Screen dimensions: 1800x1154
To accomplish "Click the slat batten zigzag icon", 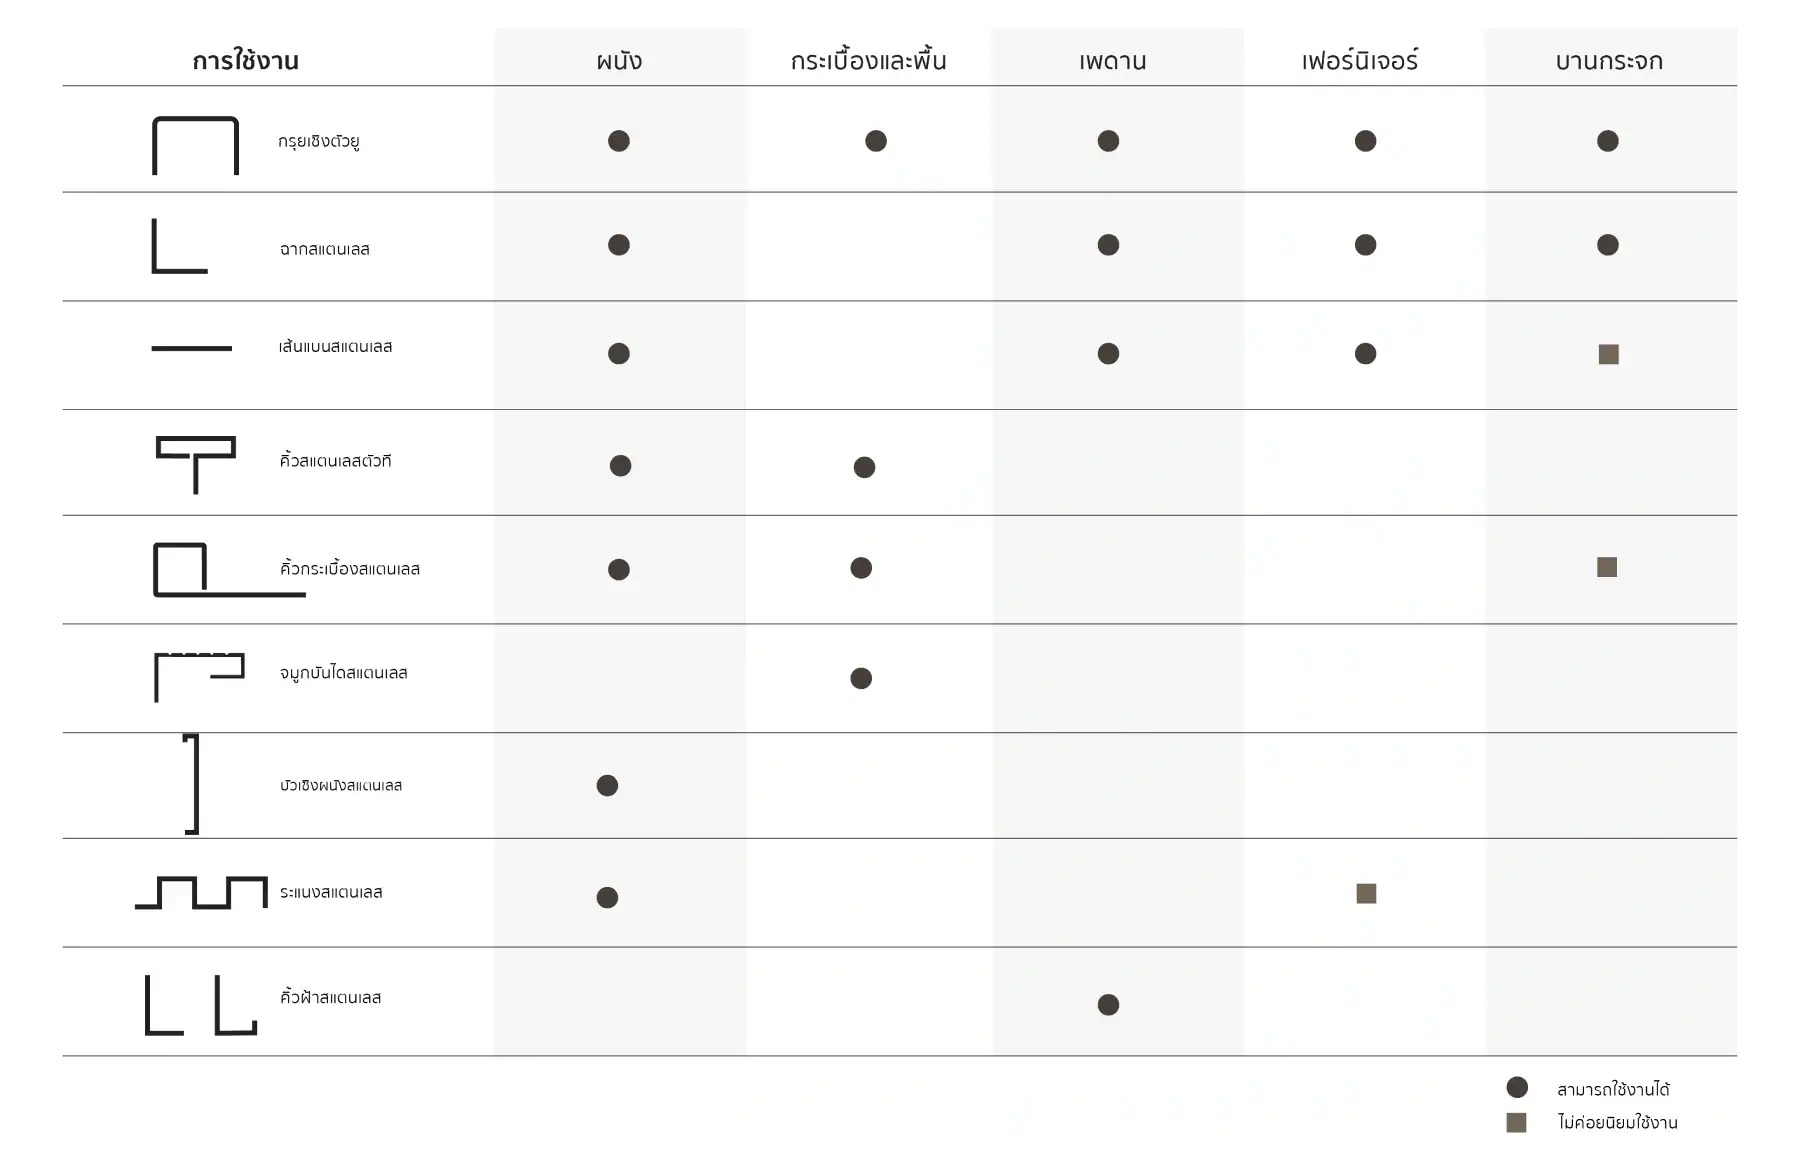I will (201, 892).
